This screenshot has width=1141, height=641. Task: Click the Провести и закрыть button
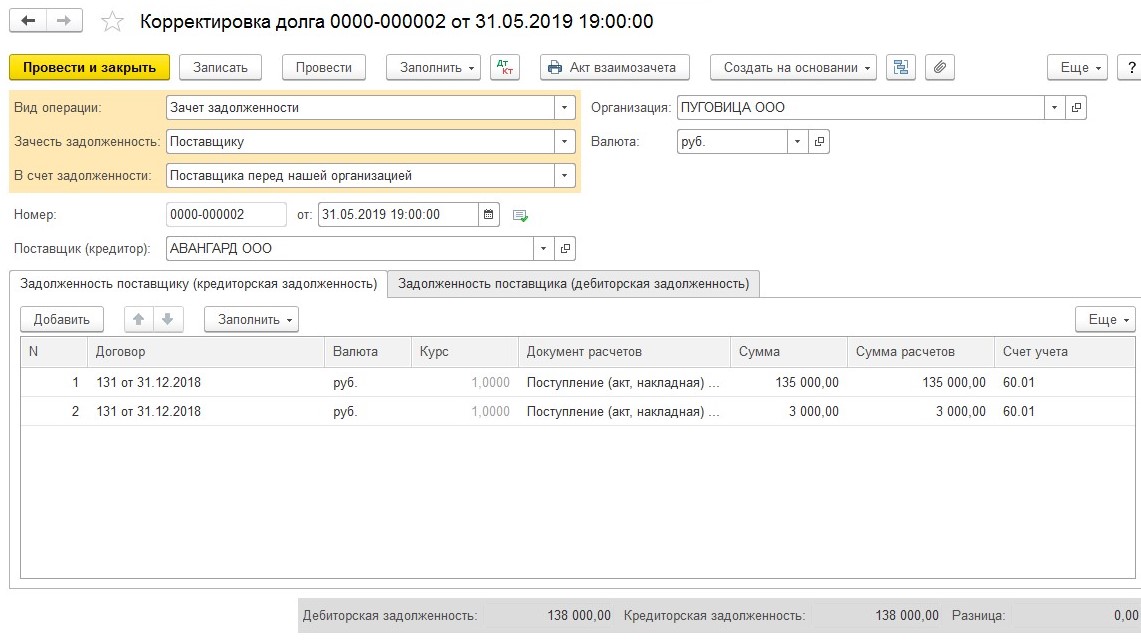click(89, 67)
